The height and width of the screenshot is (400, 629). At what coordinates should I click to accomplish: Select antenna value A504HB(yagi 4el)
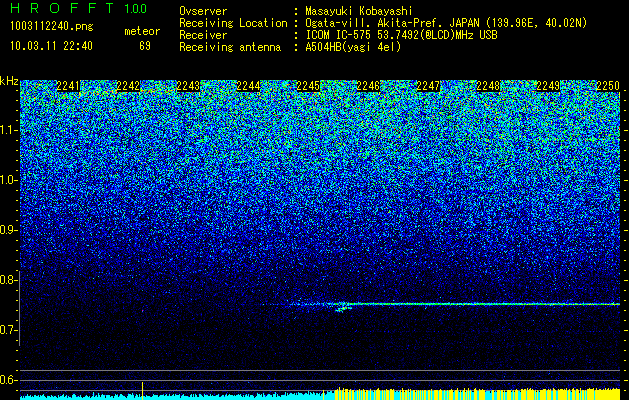coord(353,47)
